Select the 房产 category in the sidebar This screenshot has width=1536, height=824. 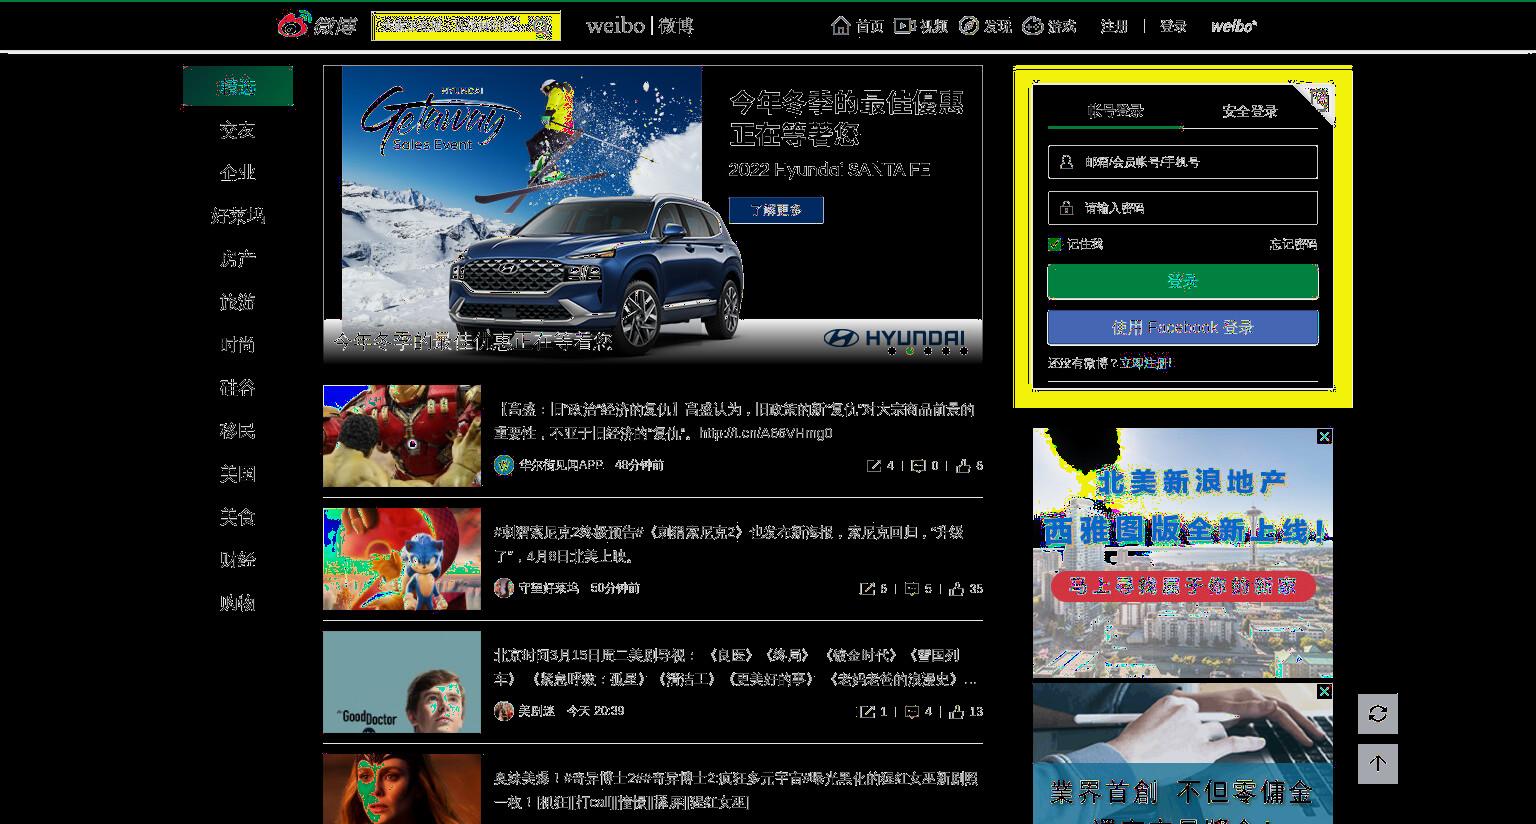click(x=238, y=258)
